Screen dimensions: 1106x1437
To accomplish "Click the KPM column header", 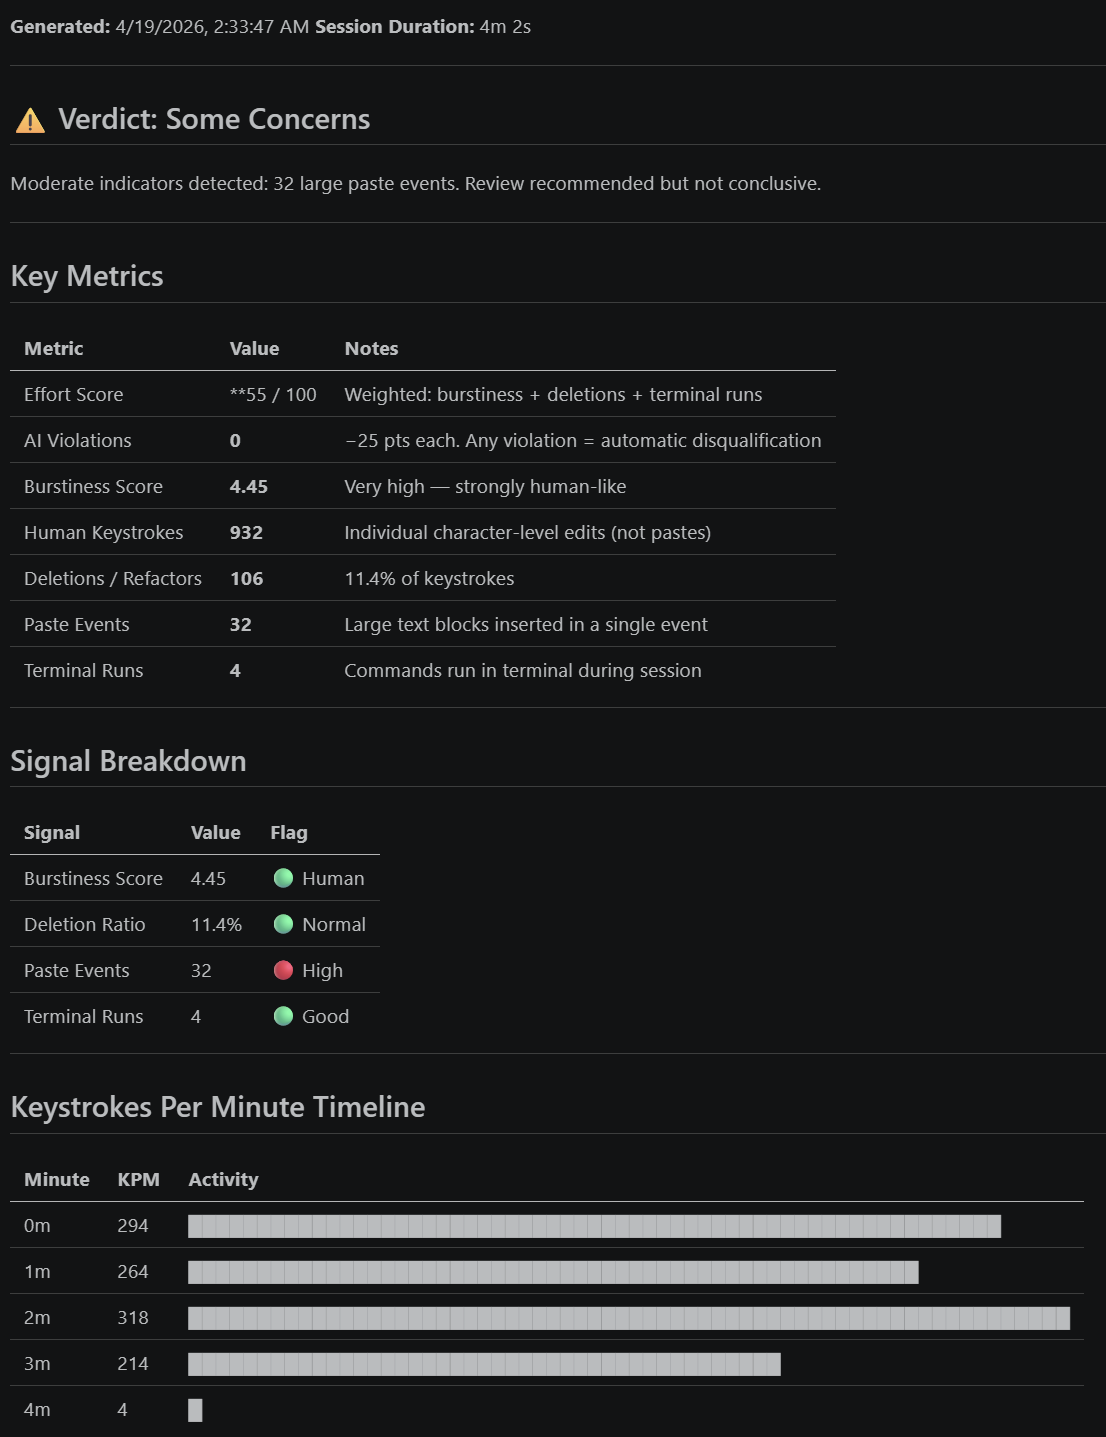I will (x=138, y=1179).
